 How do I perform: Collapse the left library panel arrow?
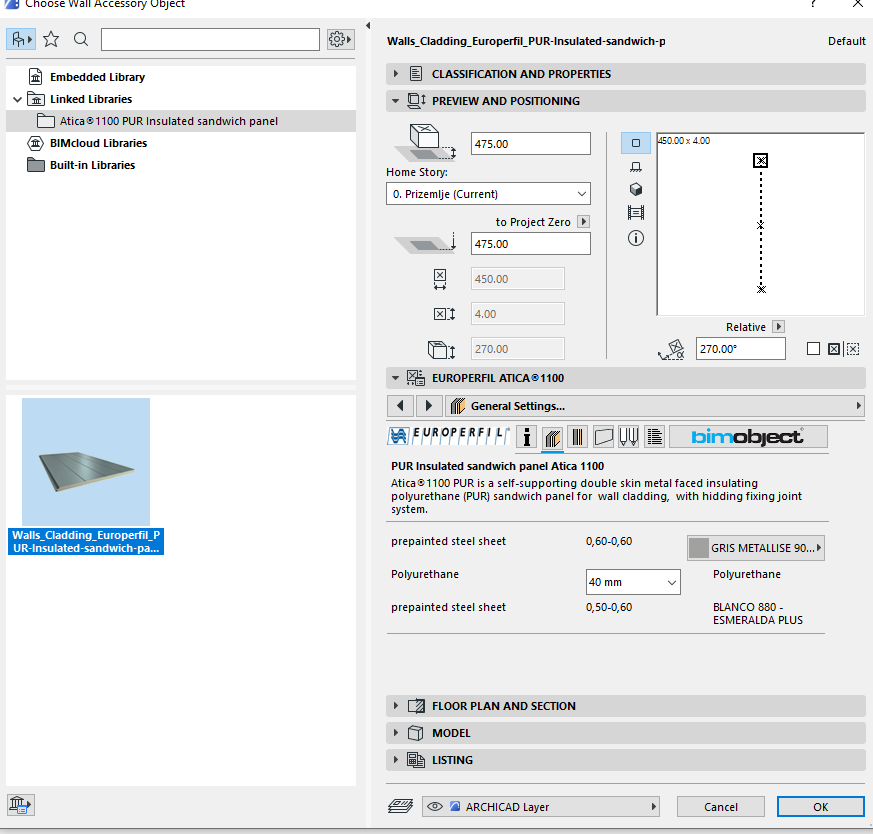368,26
